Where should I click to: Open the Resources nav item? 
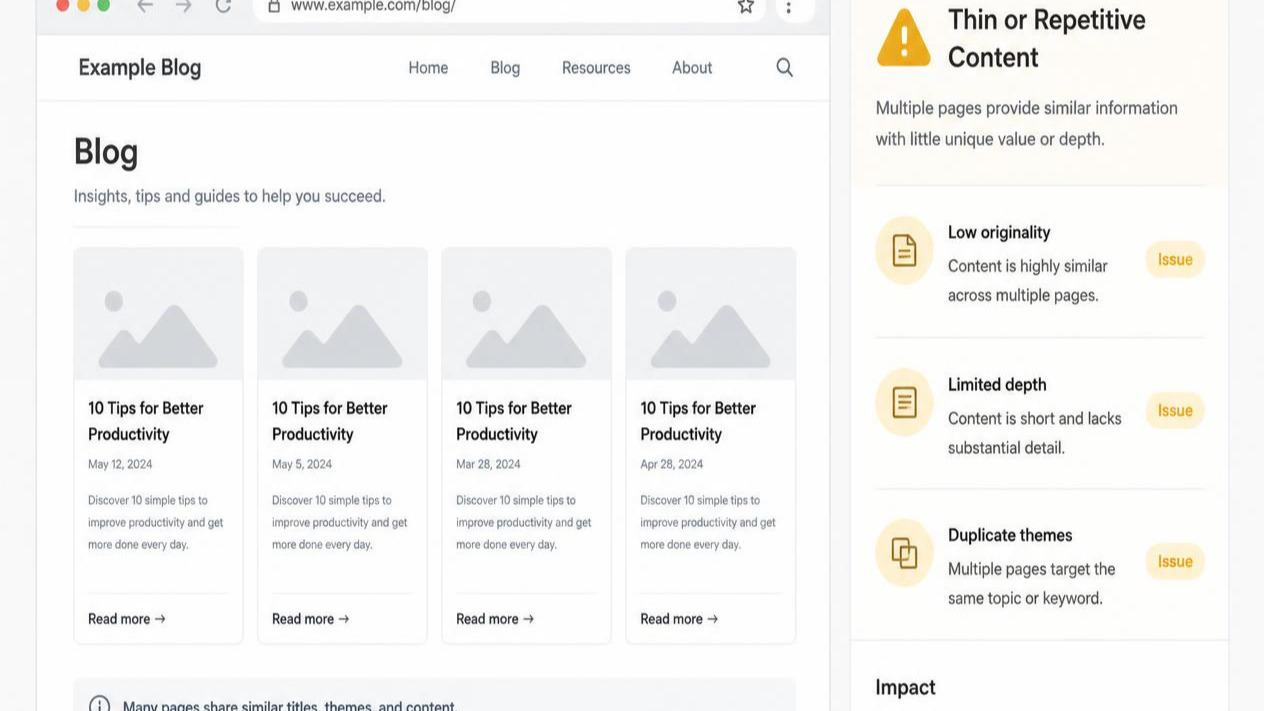596,68
